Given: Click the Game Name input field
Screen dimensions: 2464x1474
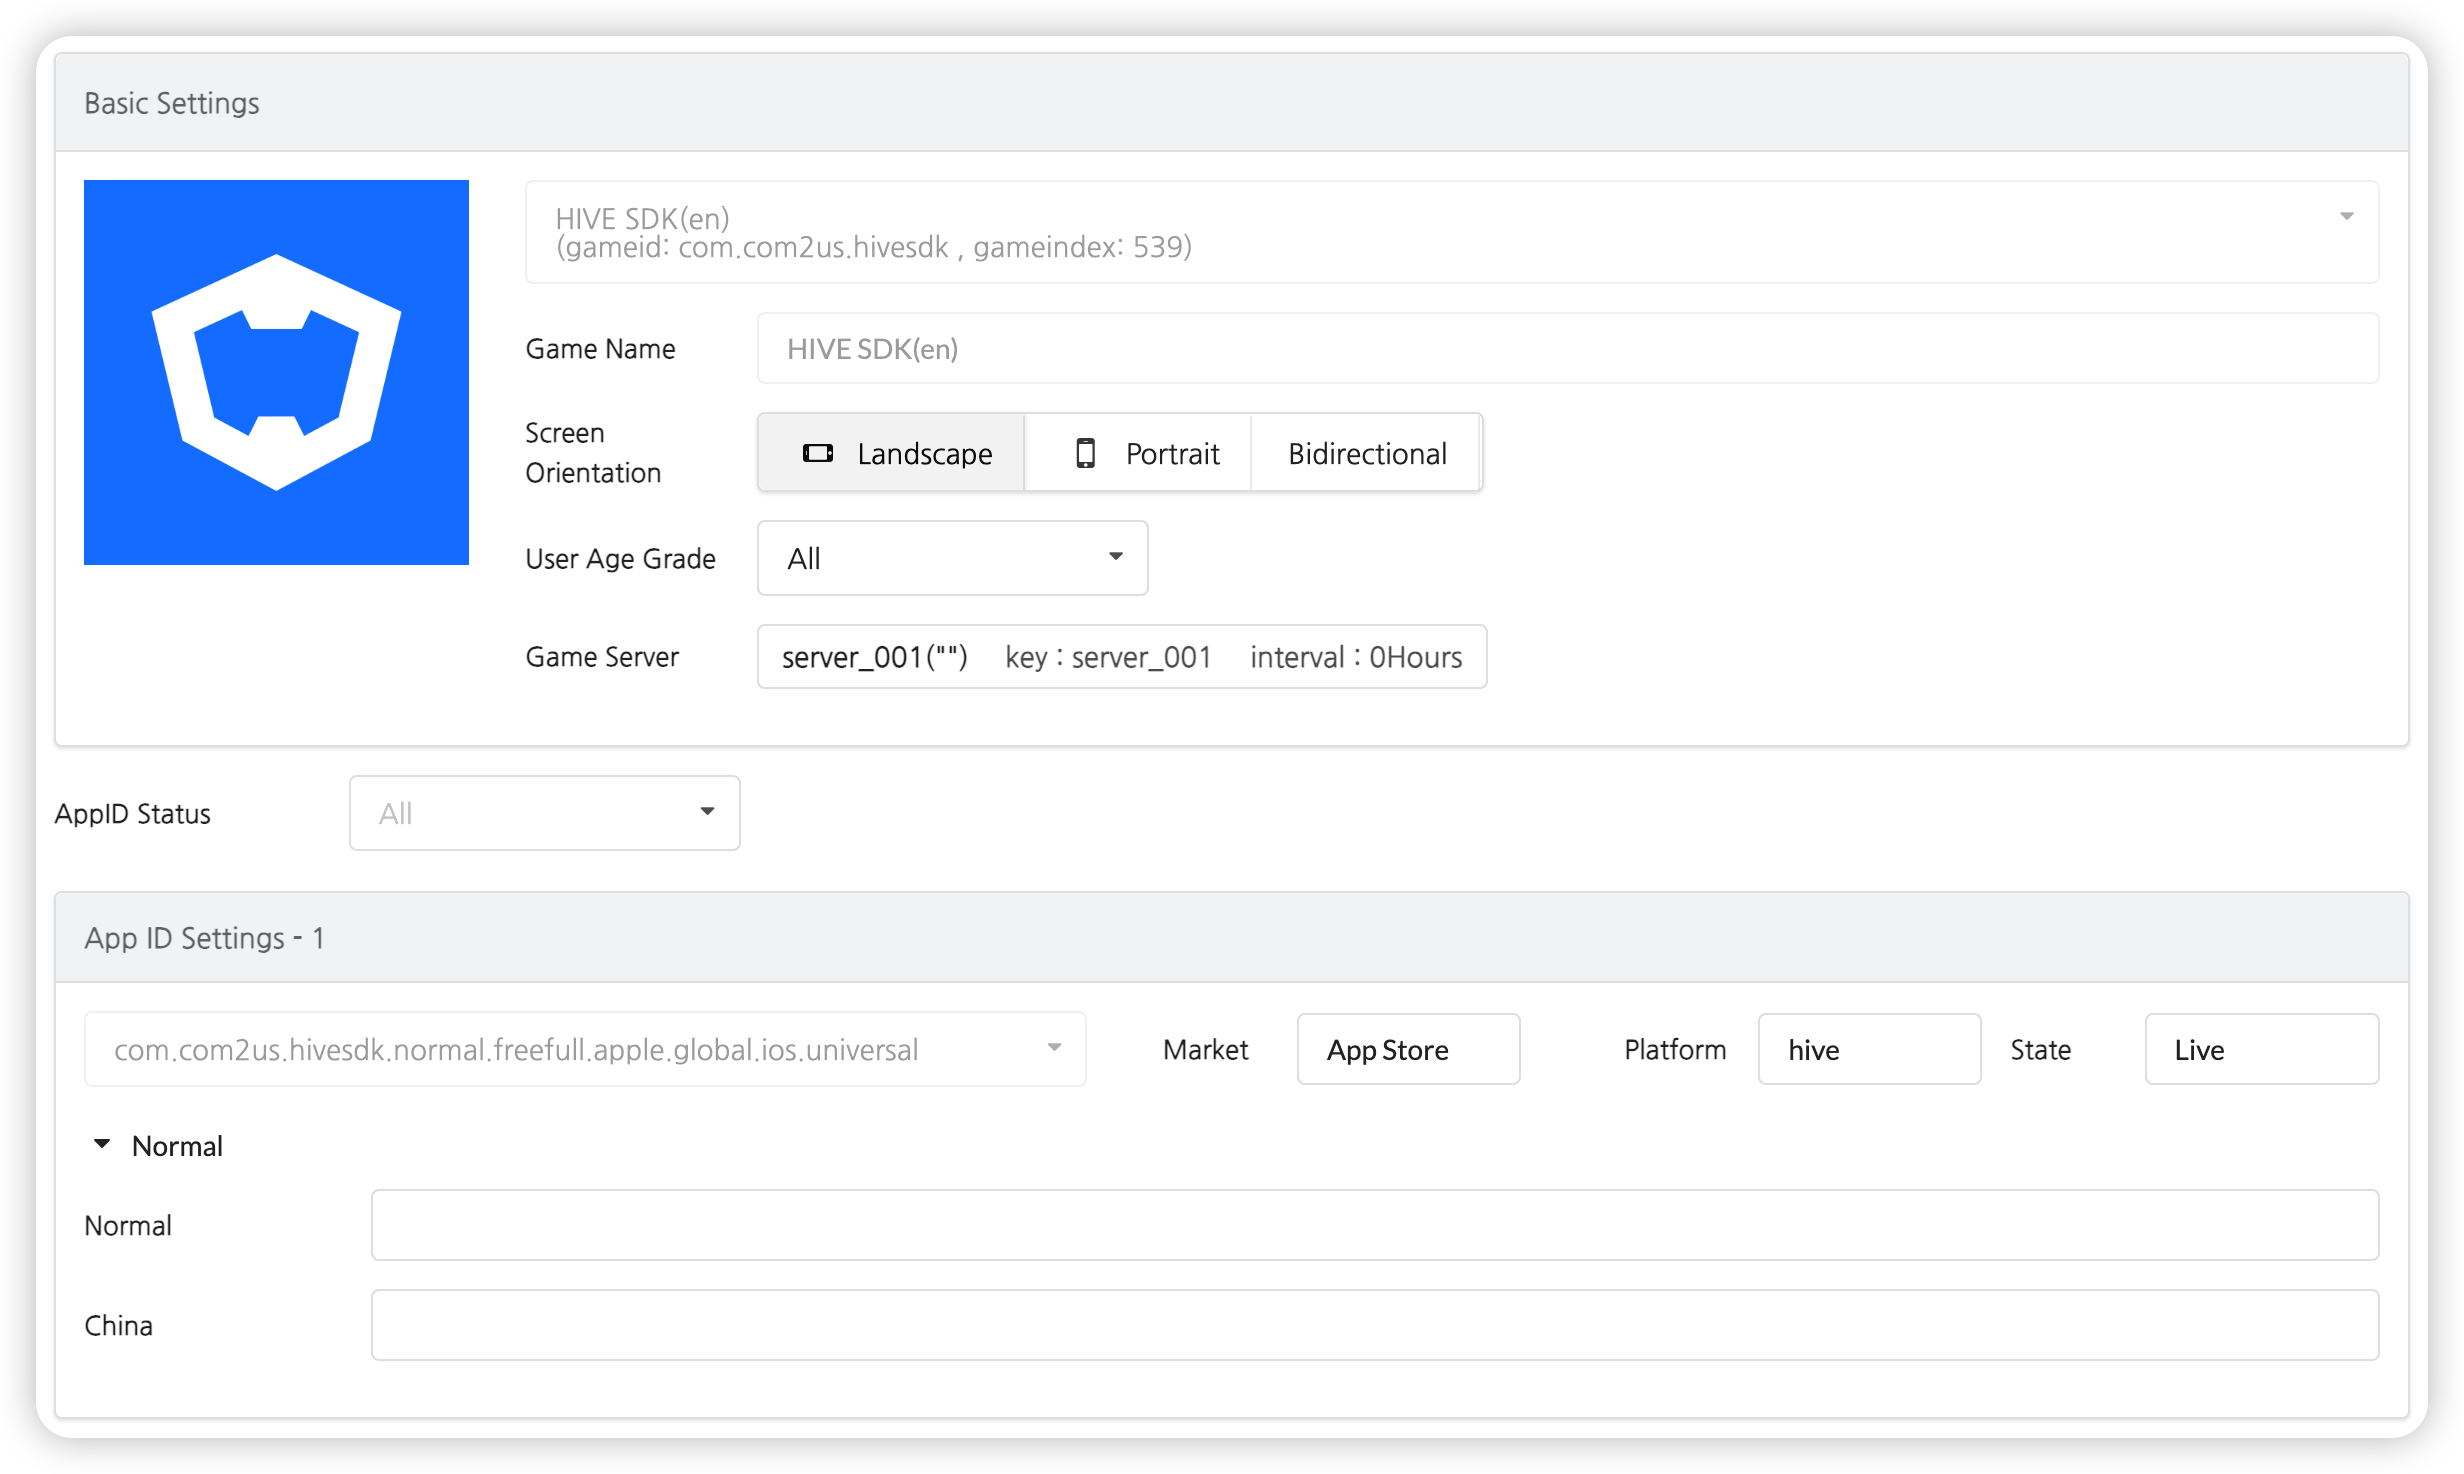Looking at the screenshot, I should click(x=1566, y=348).
